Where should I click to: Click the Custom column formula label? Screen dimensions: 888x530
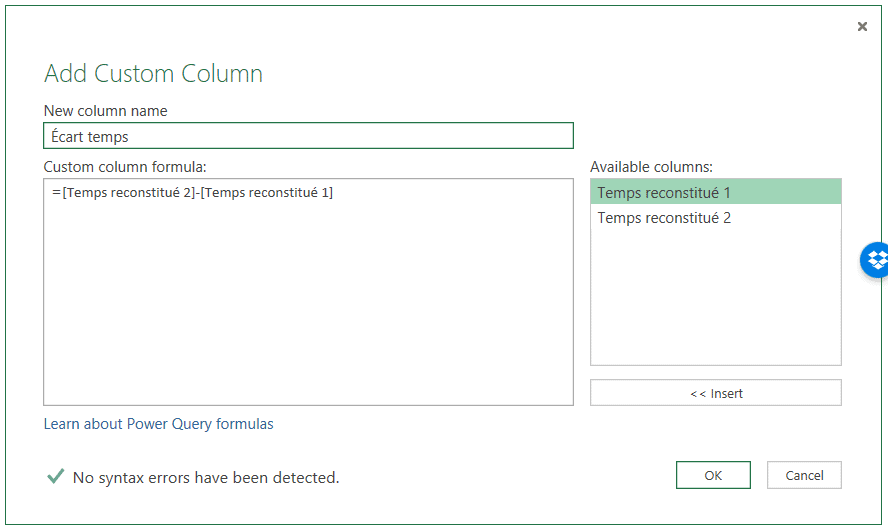click(x=124, y=167)
